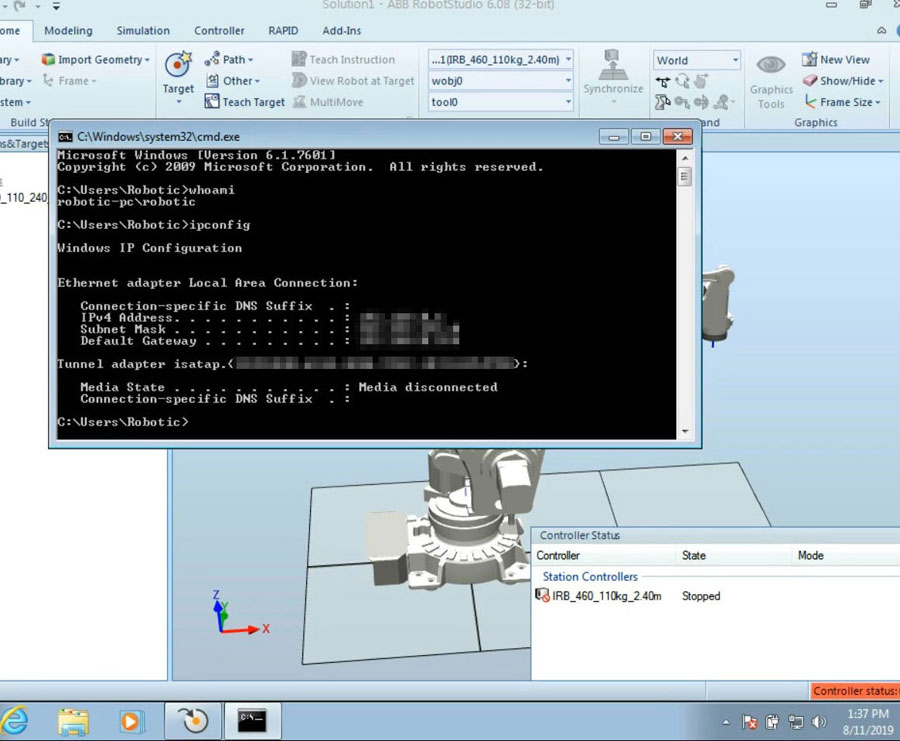Open Windows Explorer folder icon
The image size is (900, 741).
click(x=73, y=720)
